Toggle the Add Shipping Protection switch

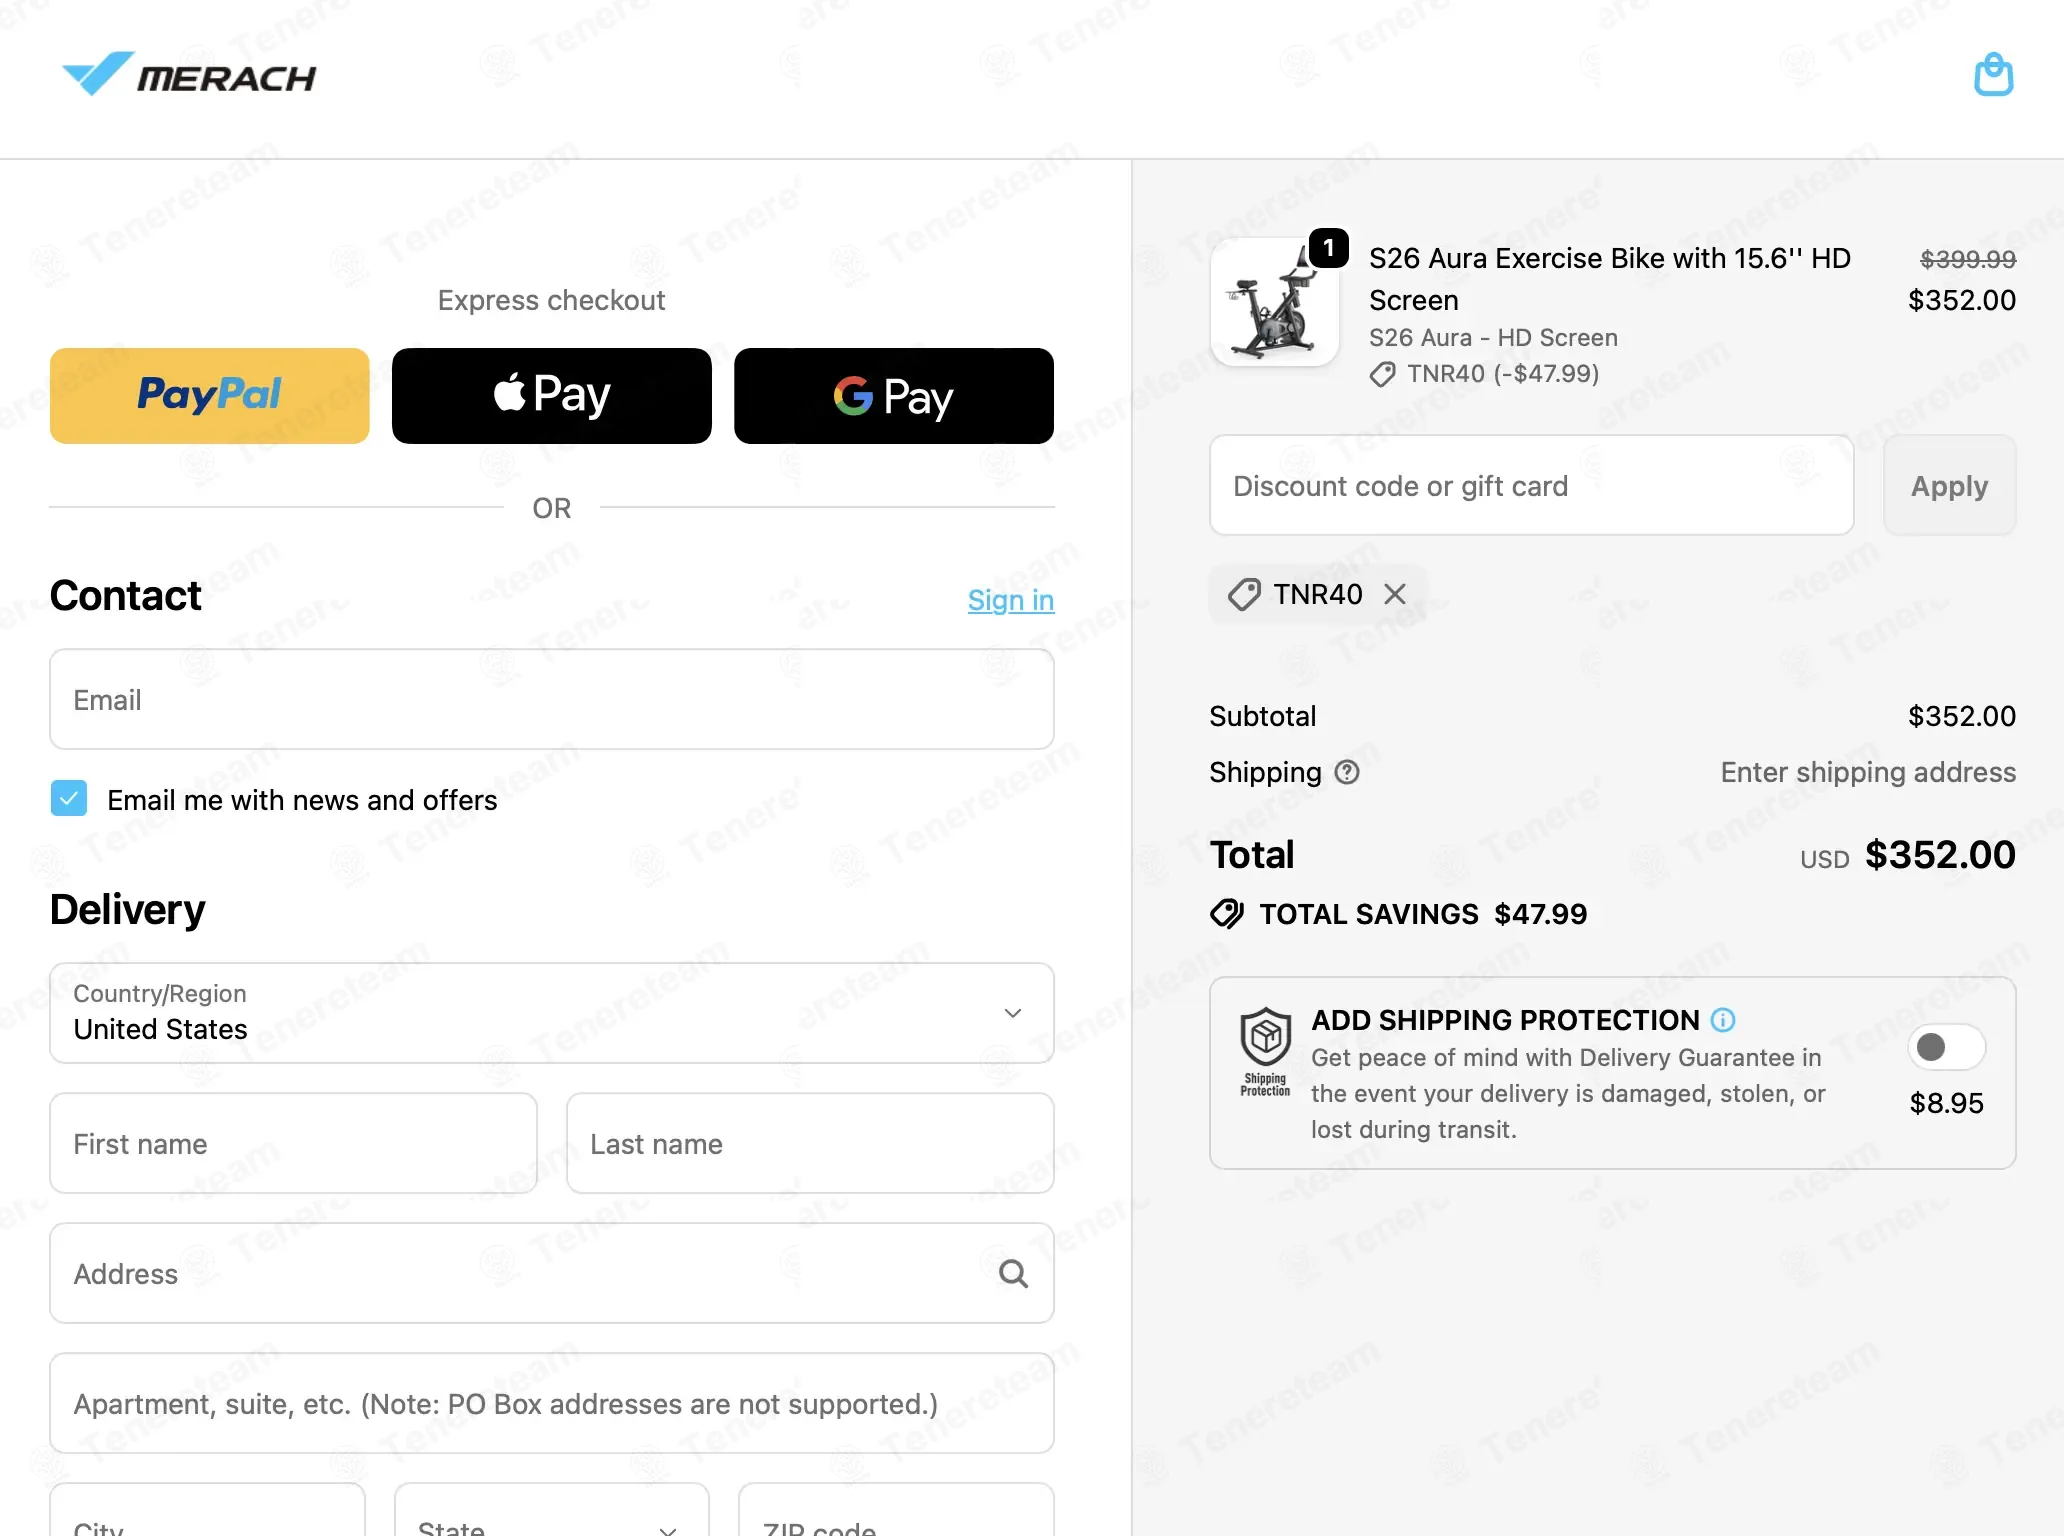1946,1047
